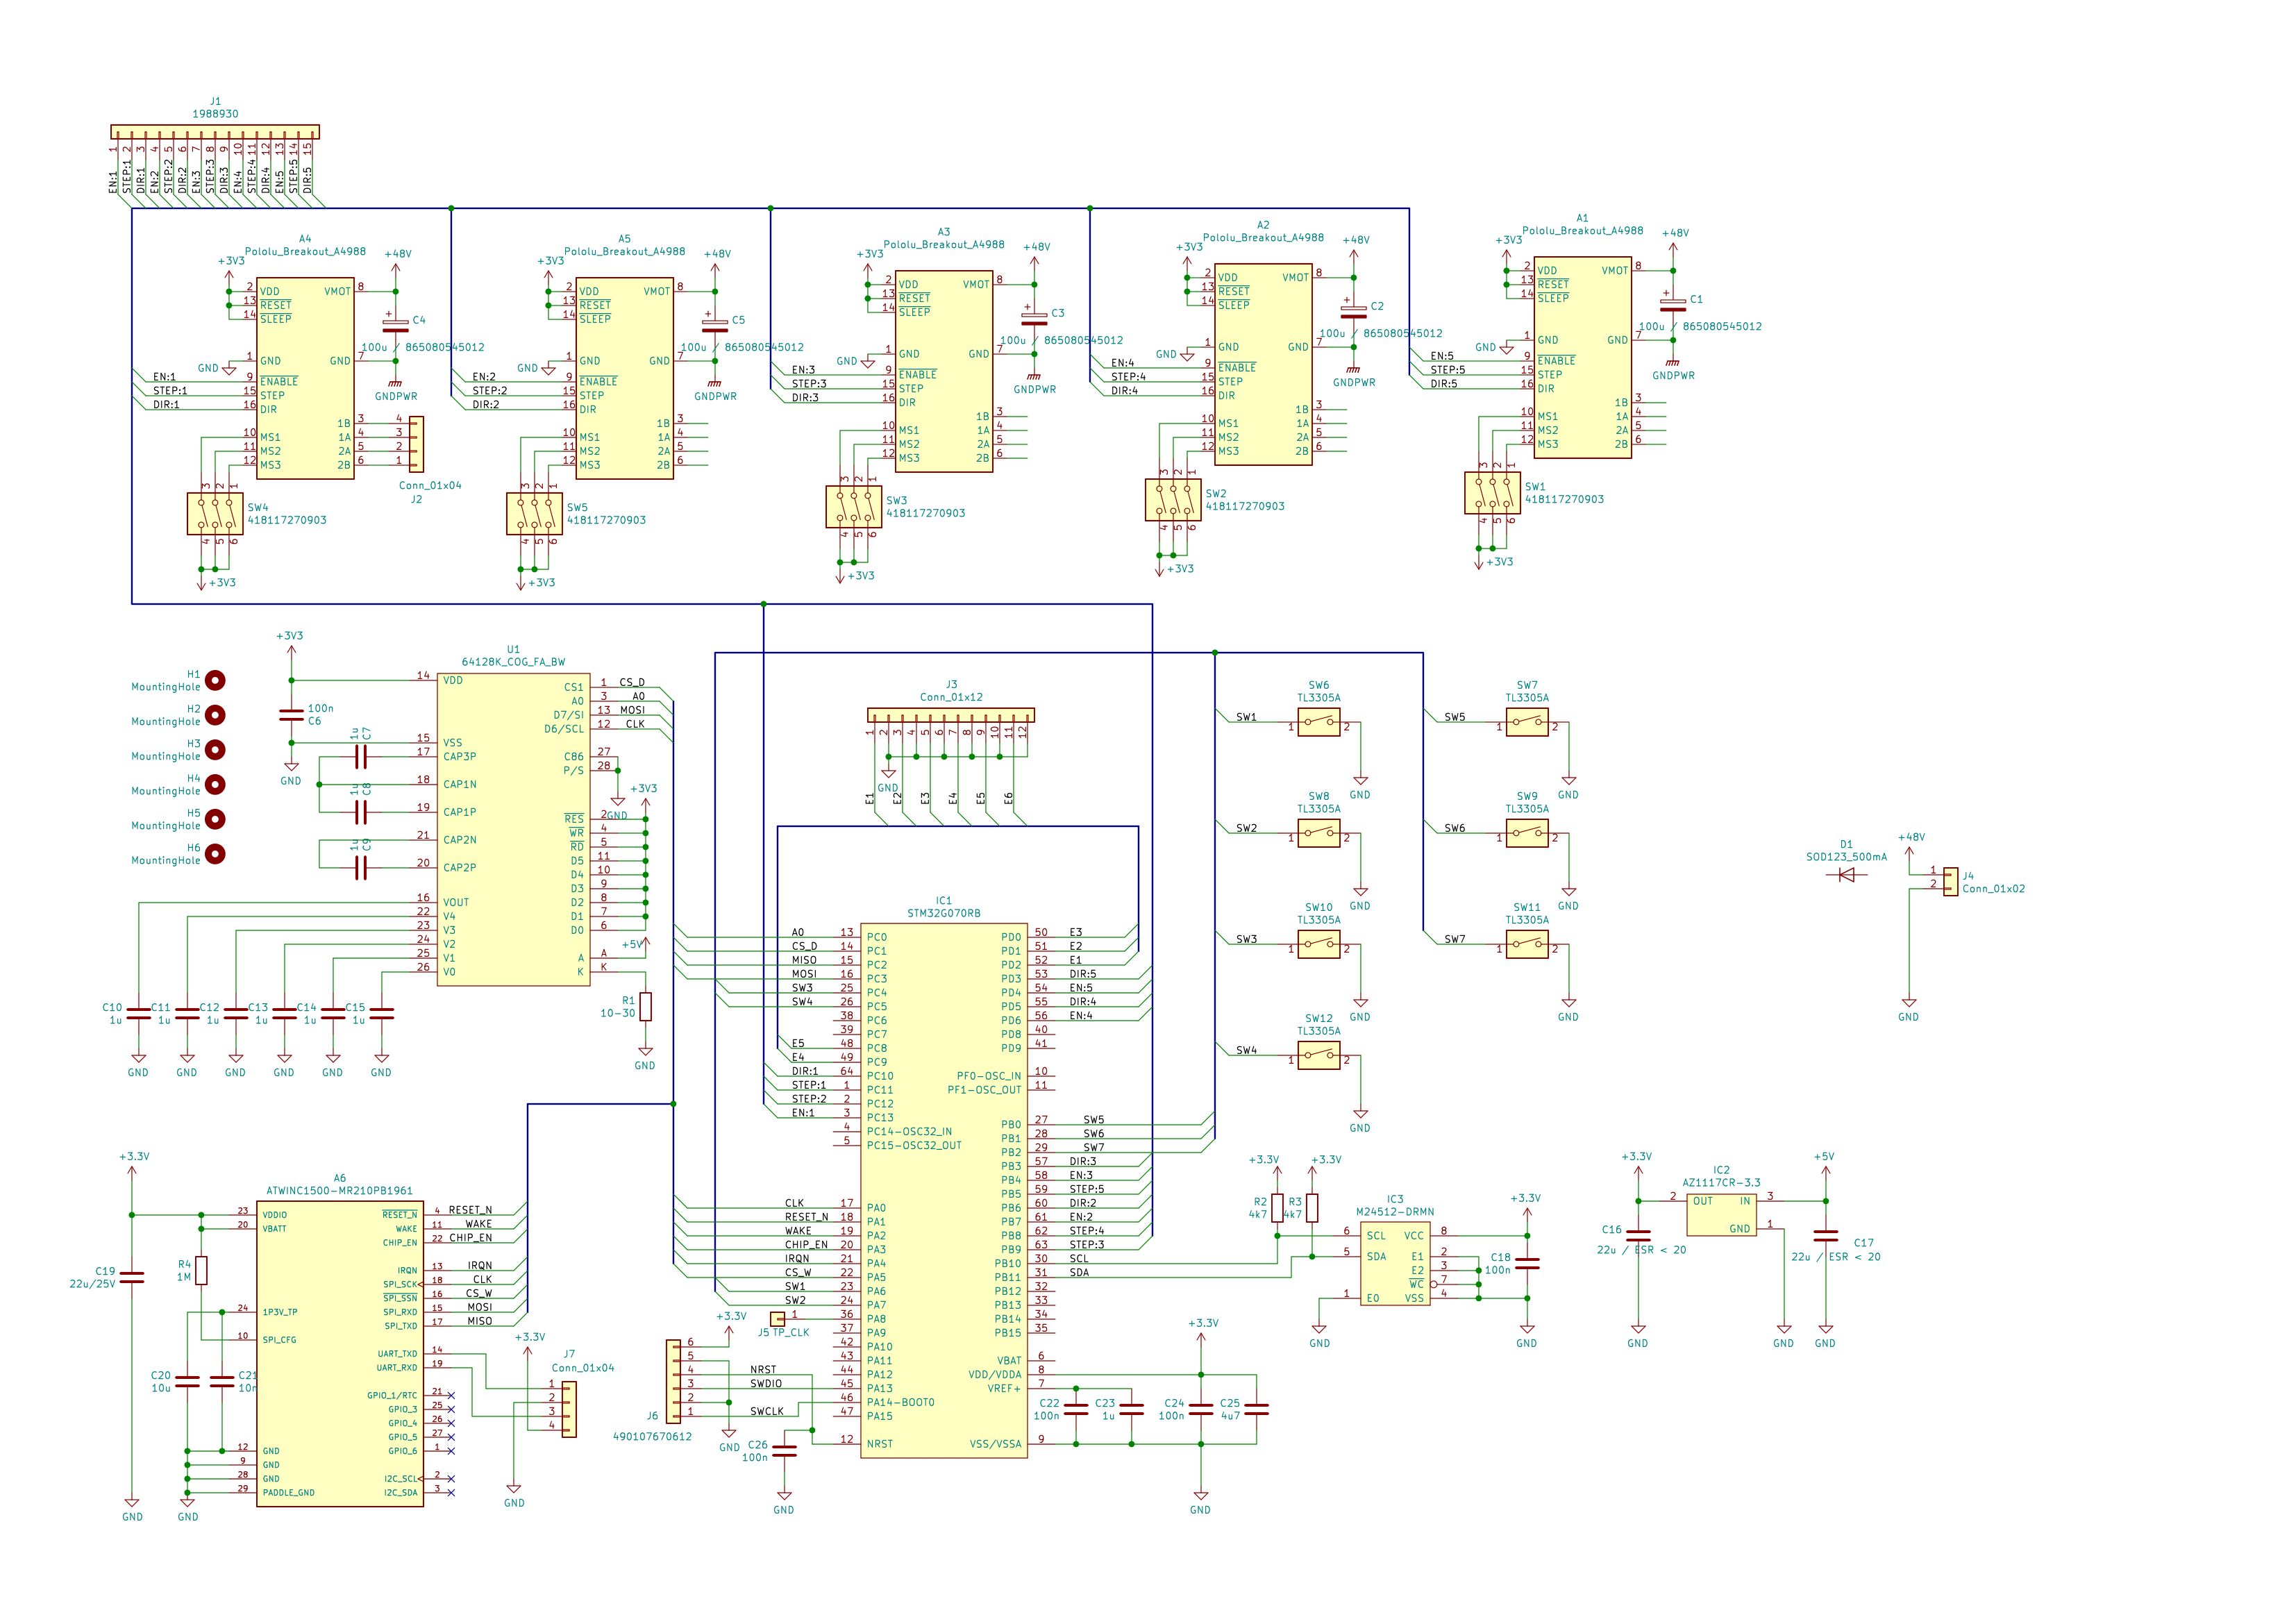This screenshot has height=1624, width=2296.
Task: Select the '+48V' power label above J4
Action: click(x=1911, y=837)
